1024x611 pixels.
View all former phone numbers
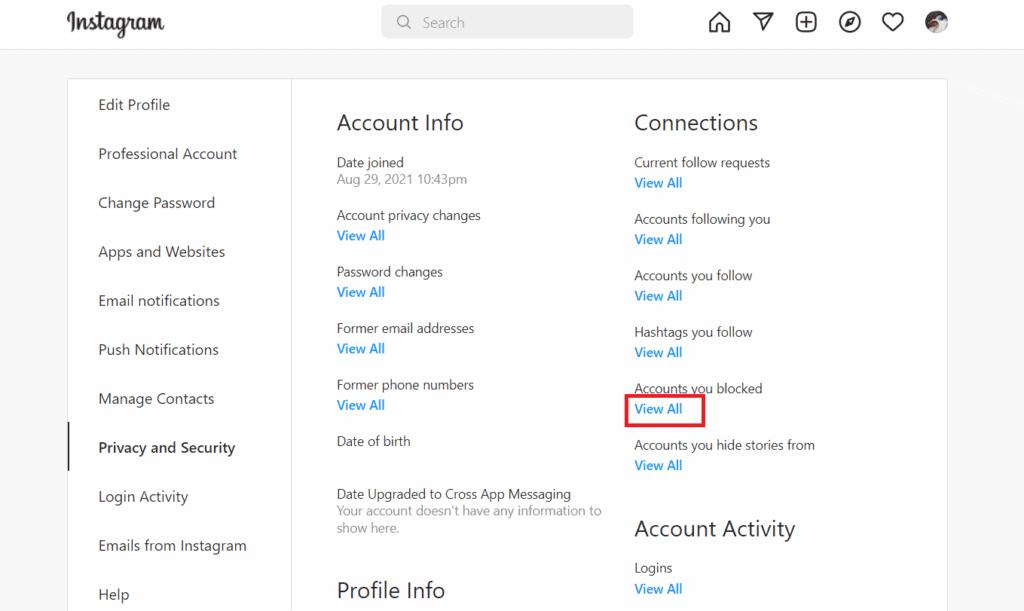360,405
